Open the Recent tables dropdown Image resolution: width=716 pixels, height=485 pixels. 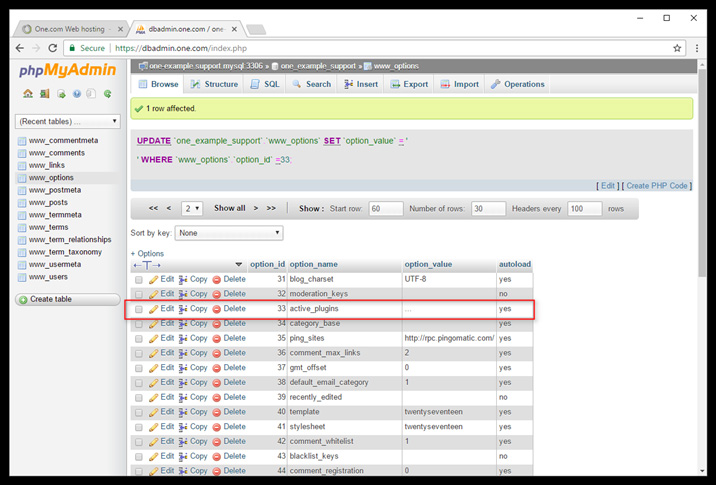coord(67,121)
